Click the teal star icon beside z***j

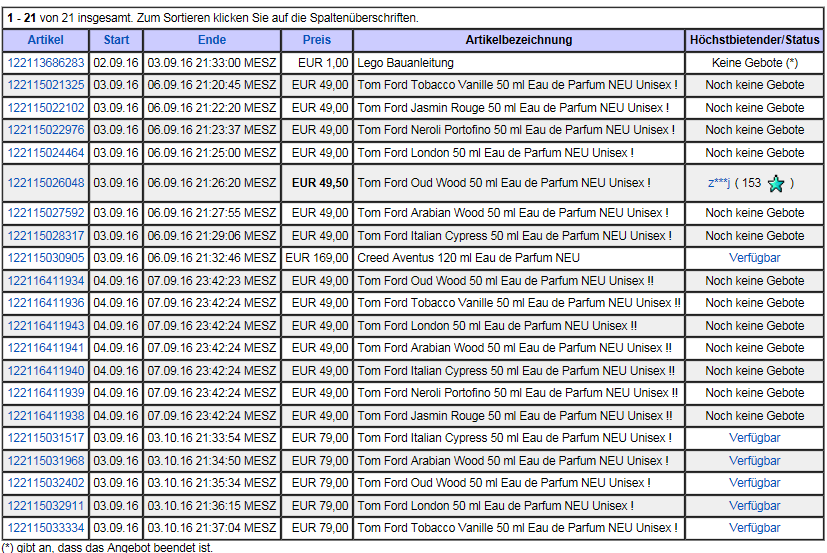(x=776, y=184)
